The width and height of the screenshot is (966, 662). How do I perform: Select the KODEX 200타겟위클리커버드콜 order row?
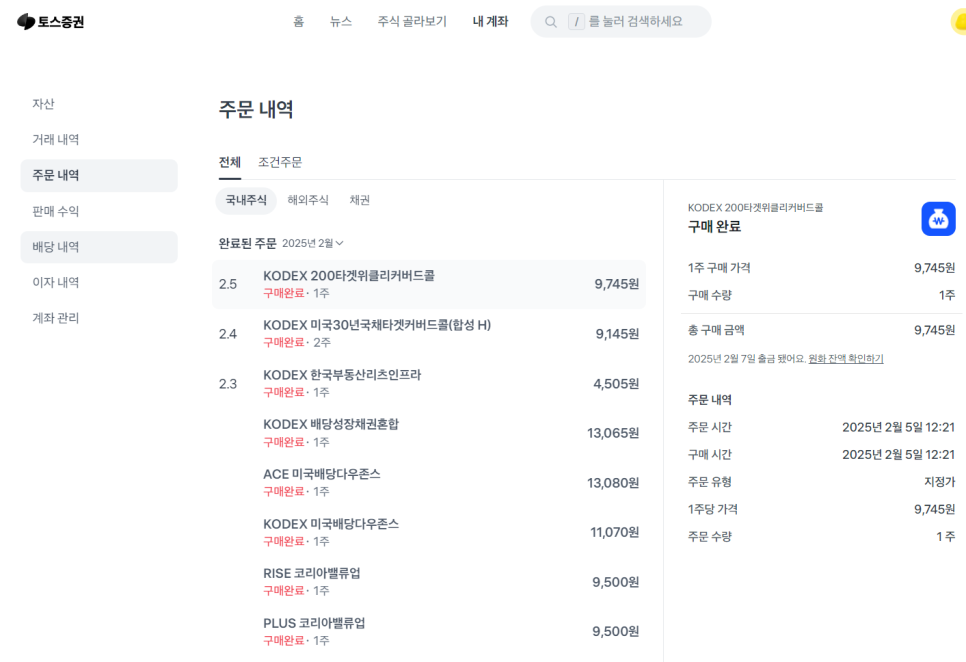click(x=429, y=284)
